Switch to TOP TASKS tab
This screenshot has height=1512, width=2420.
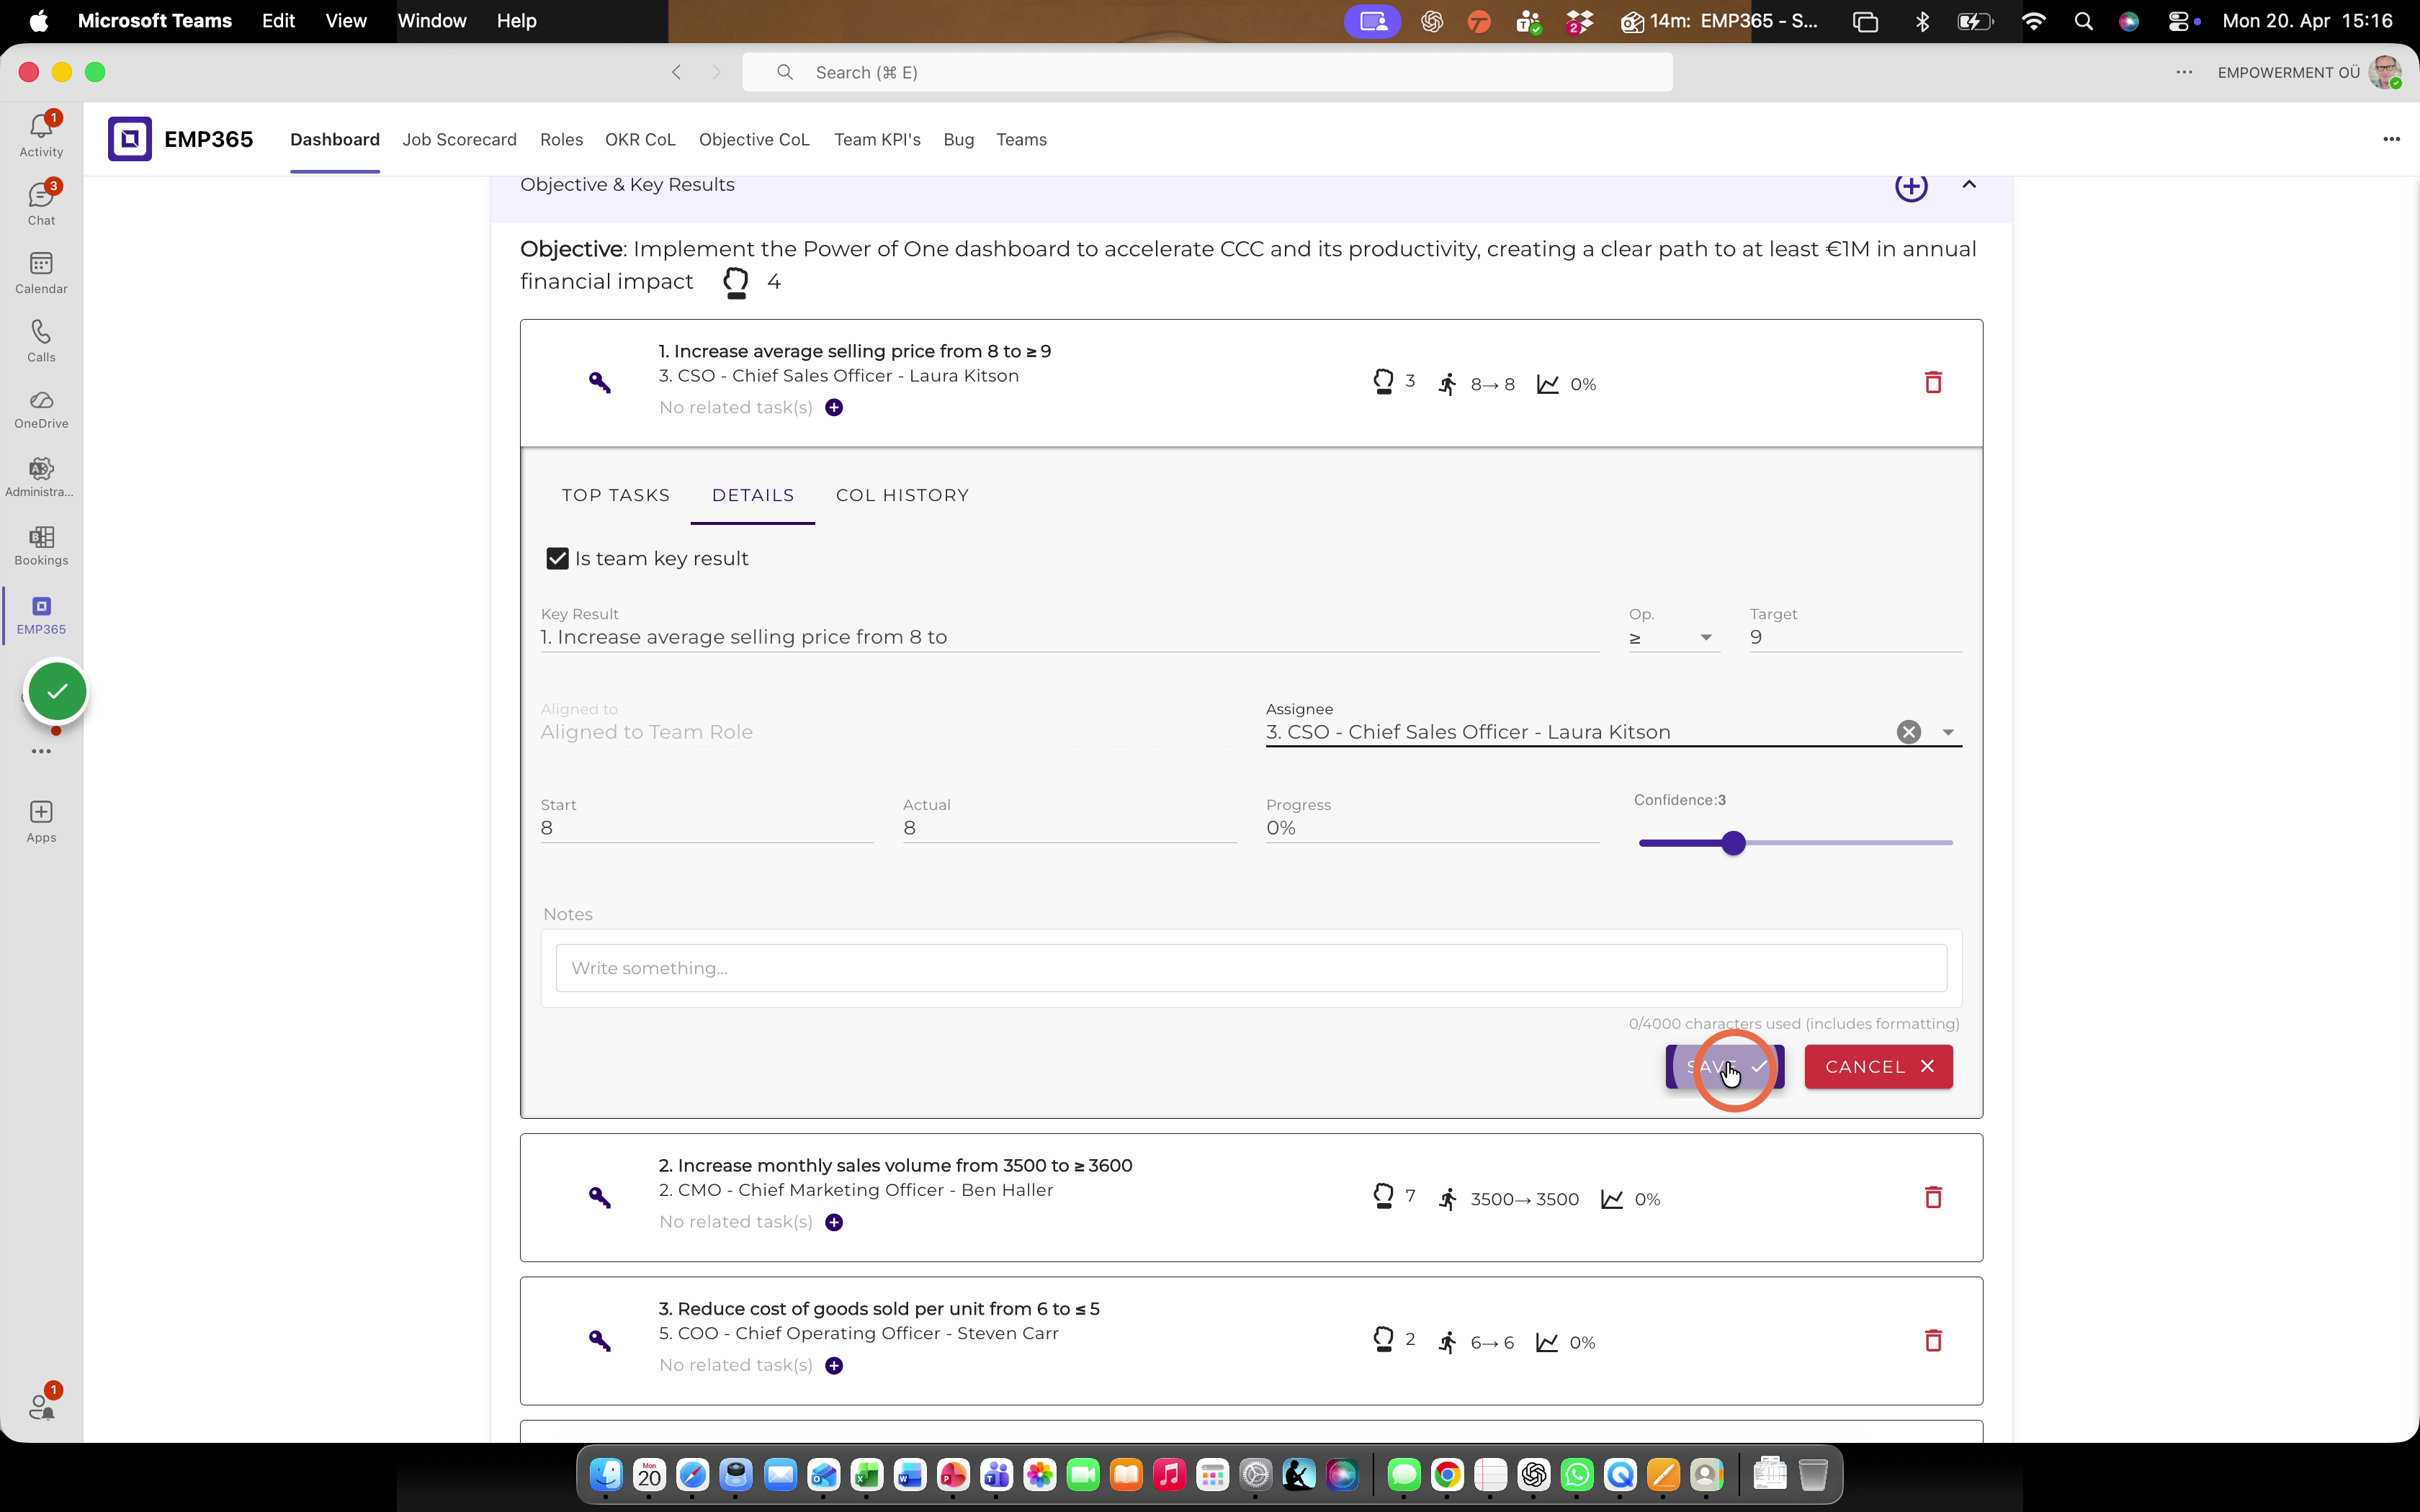[615, 495]
